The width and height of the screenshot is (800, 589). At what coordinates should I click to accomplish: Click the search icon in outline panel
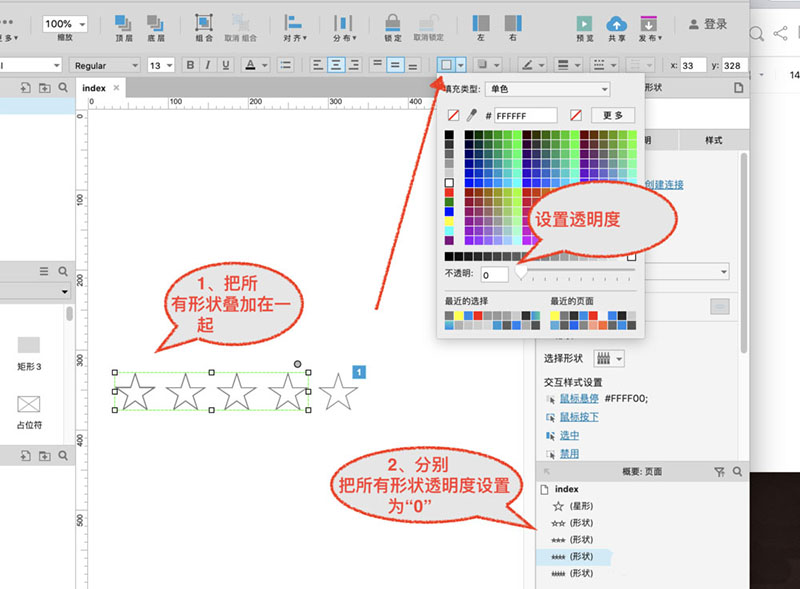(738, 472)
